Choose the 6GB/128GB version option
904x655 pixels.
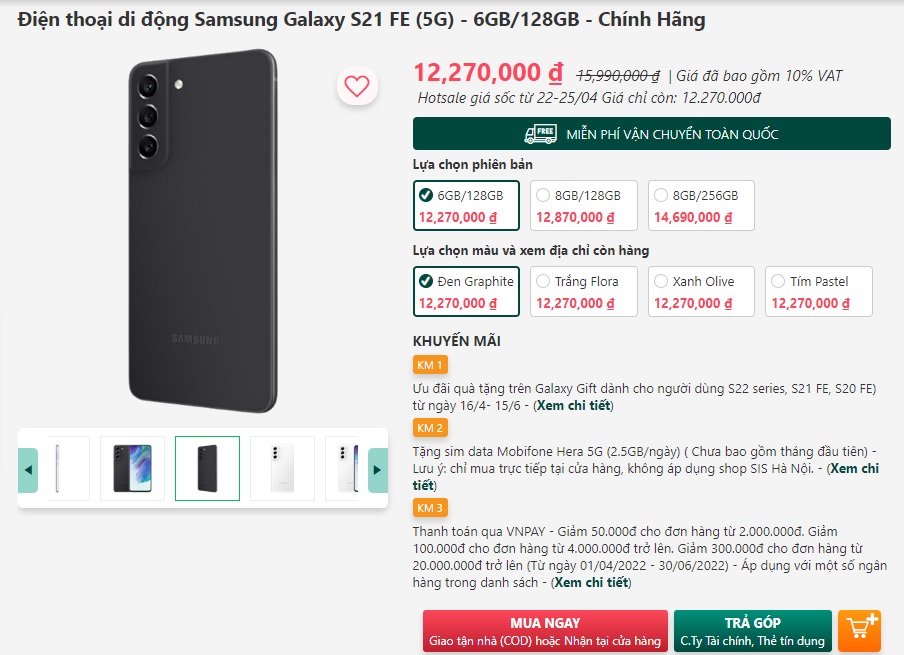point(466,205)
